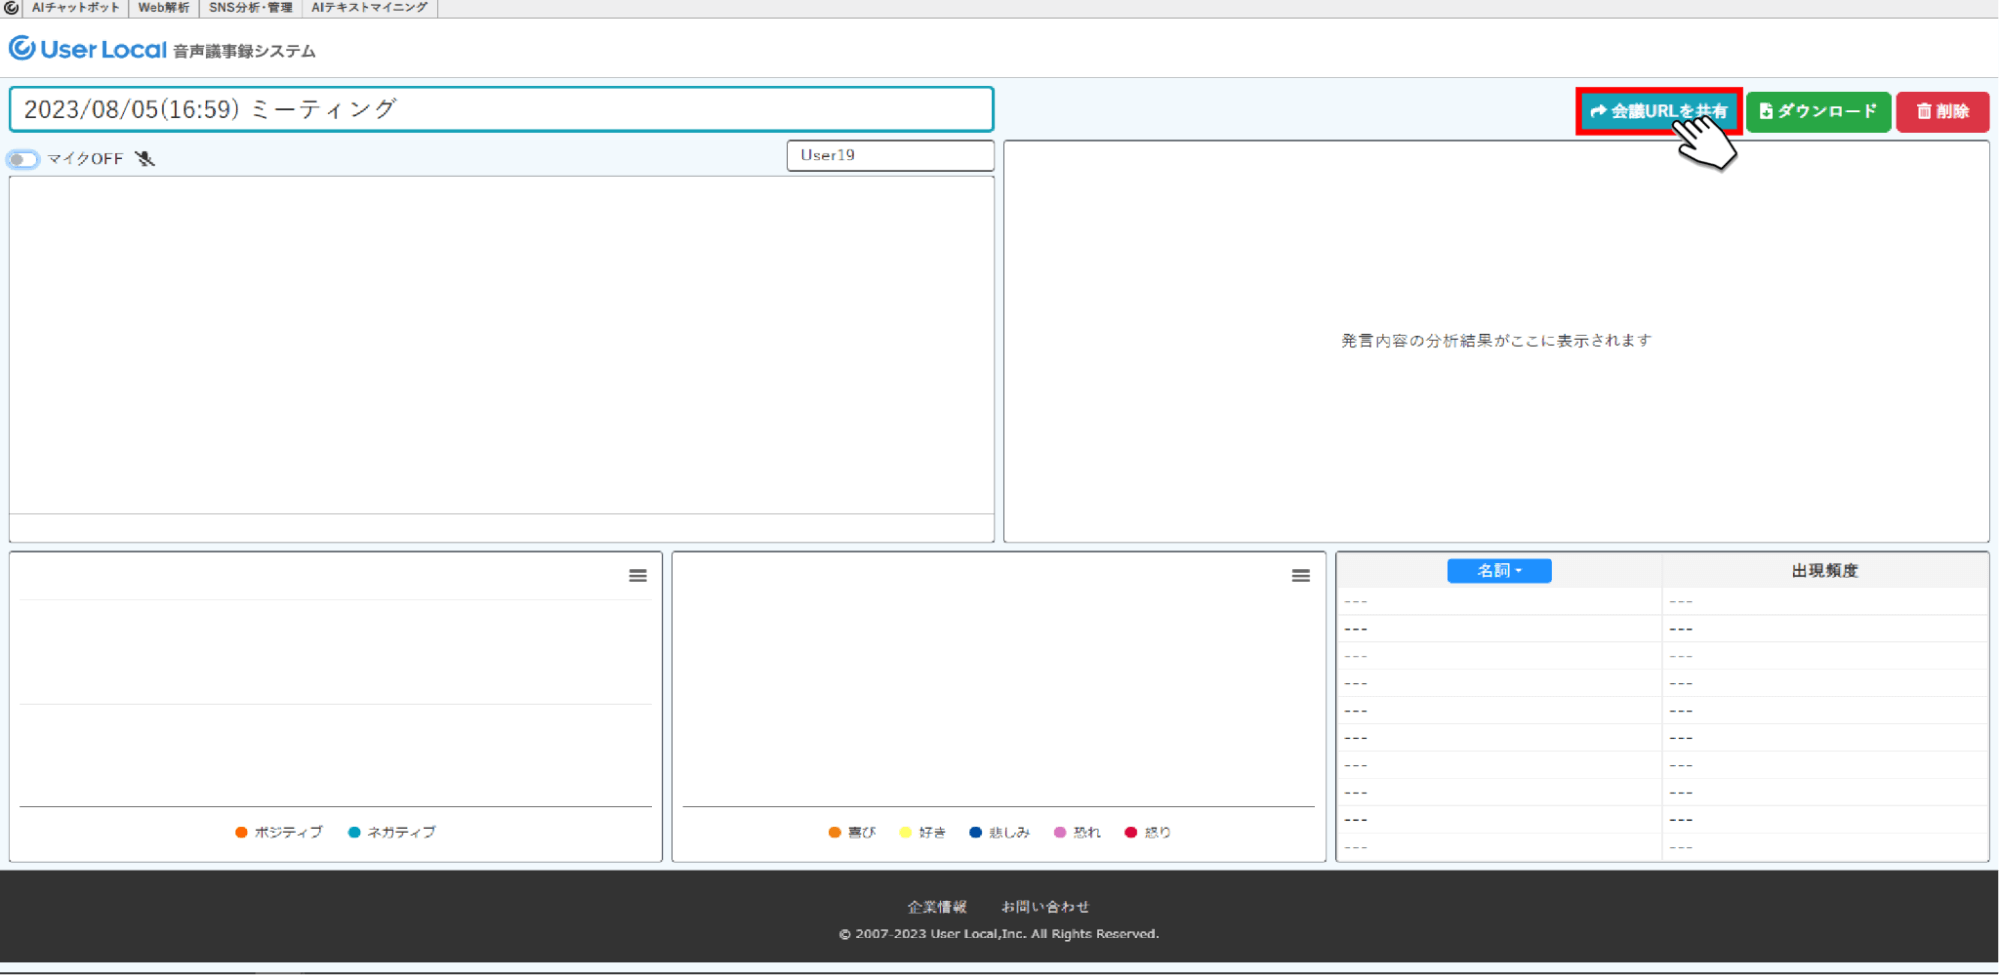Open the お問い合わせ footer link
1999x976 pixels.
(x=1045, y=907)
